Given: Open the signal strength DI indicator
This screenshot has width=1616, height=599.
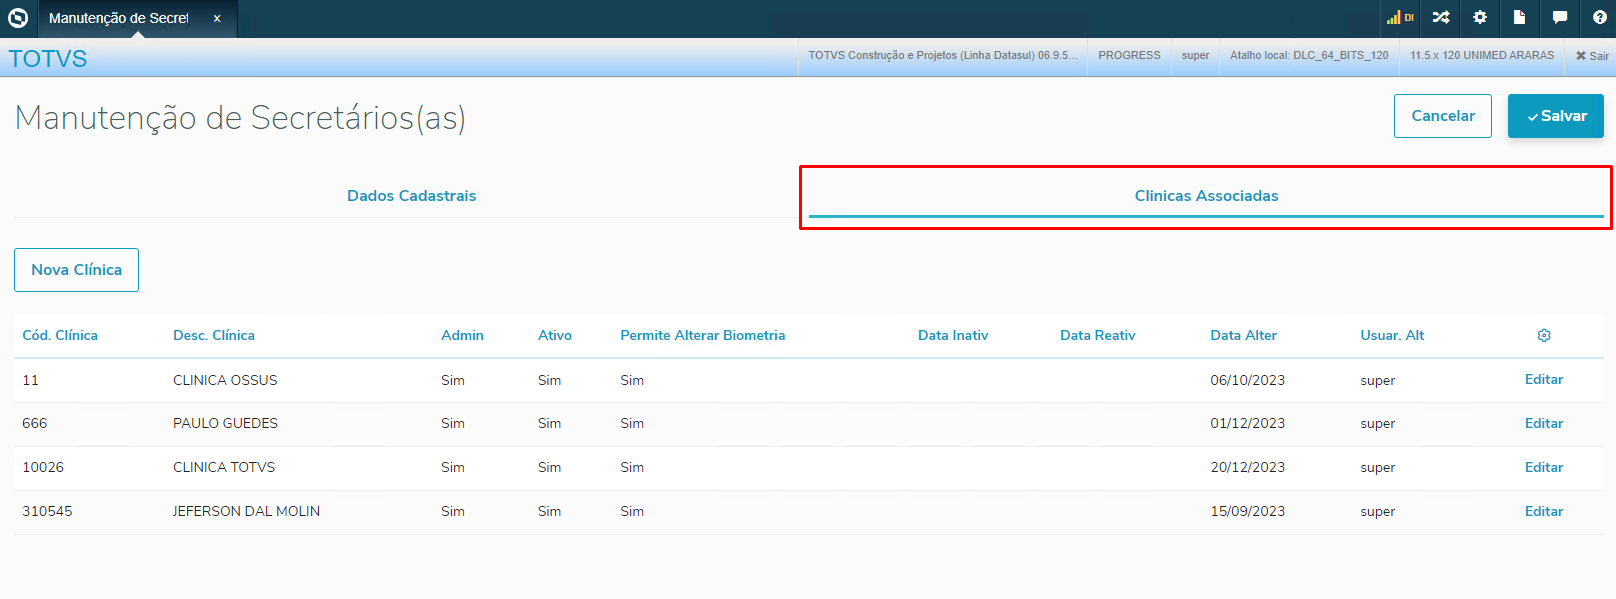Looking at the screenshot, I should [1400, 17].
